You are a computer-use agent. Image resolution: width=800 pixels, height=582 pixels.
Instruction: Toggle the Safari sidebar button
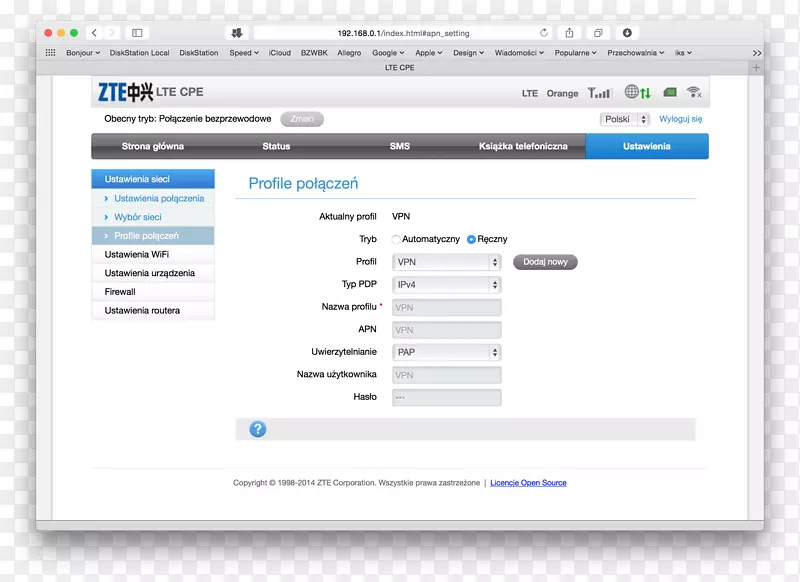point(137,33)
